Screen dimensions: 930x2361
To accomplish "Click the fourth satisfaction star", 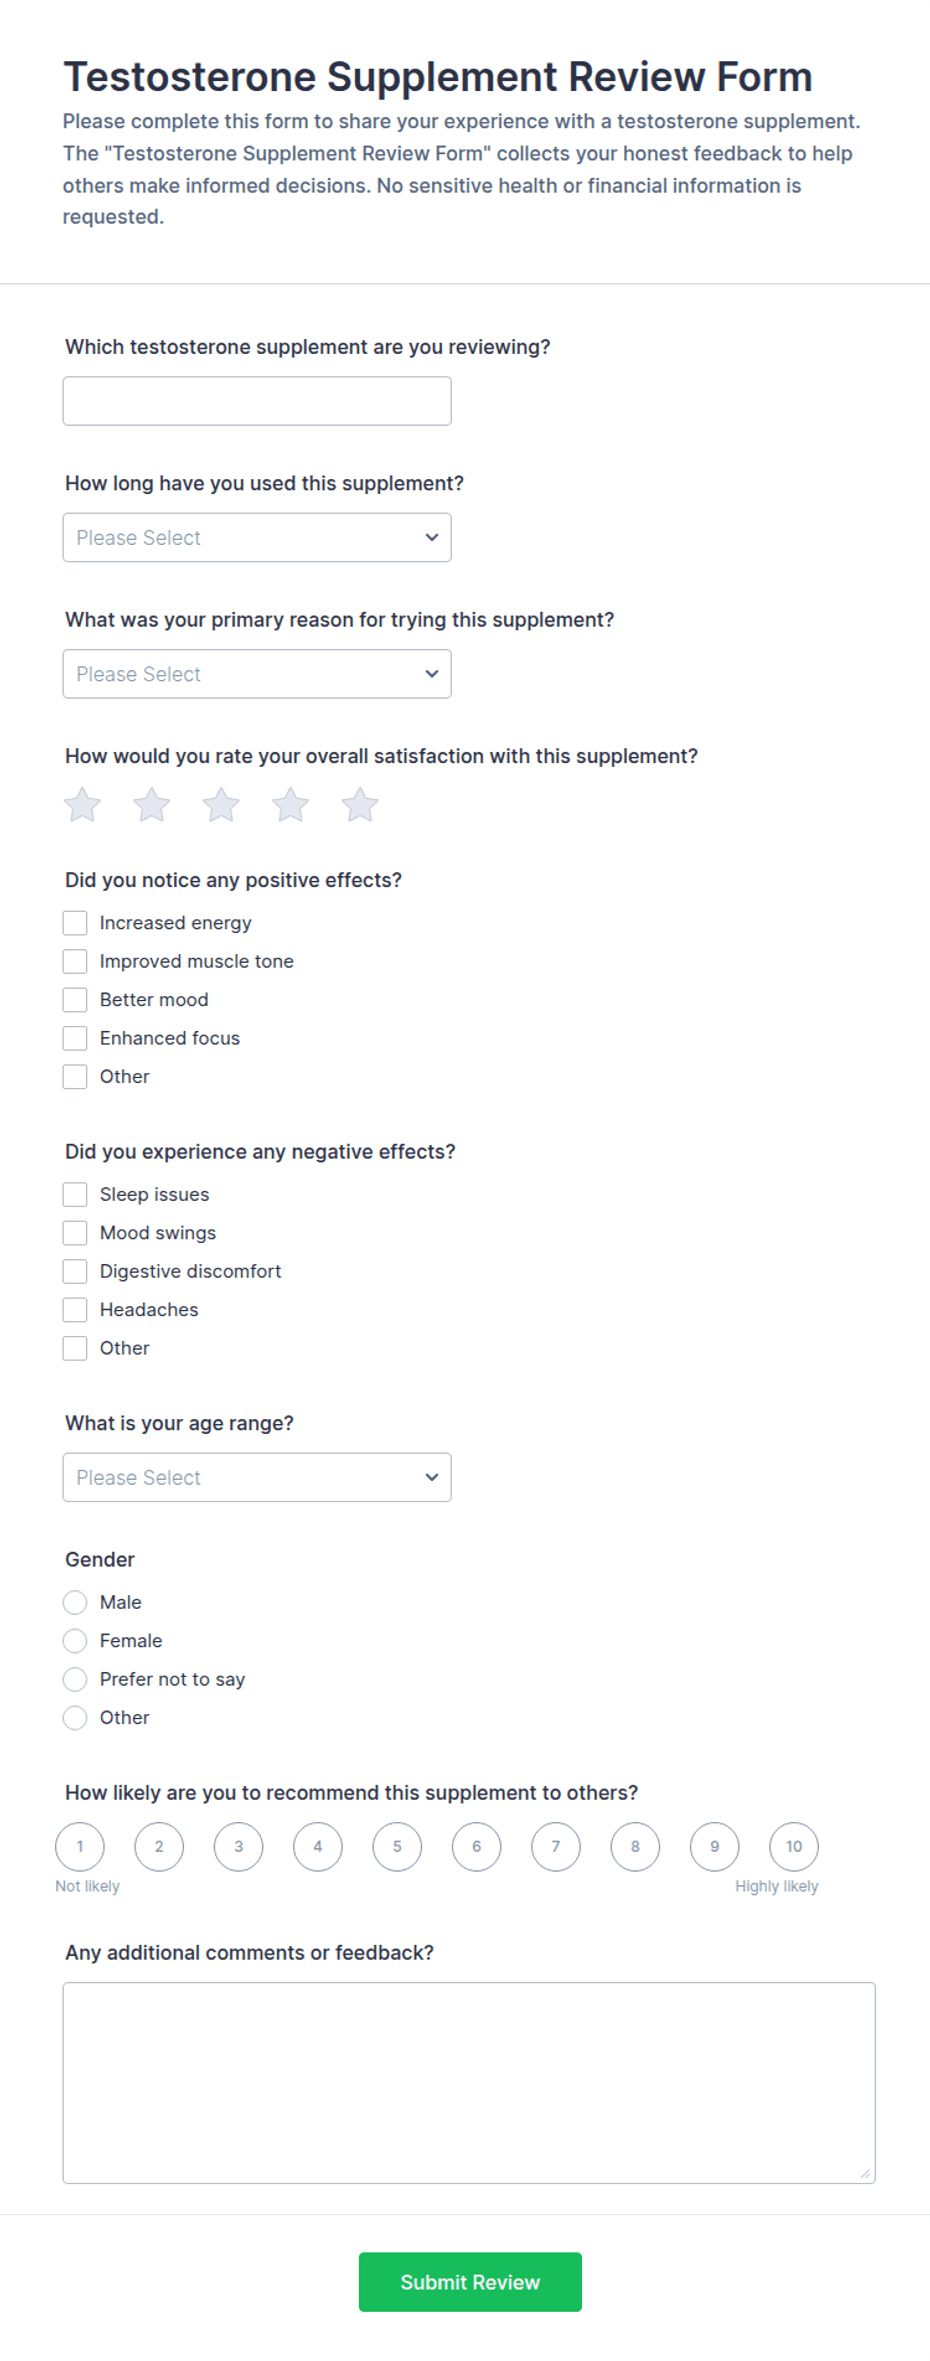I will point(291,805).
